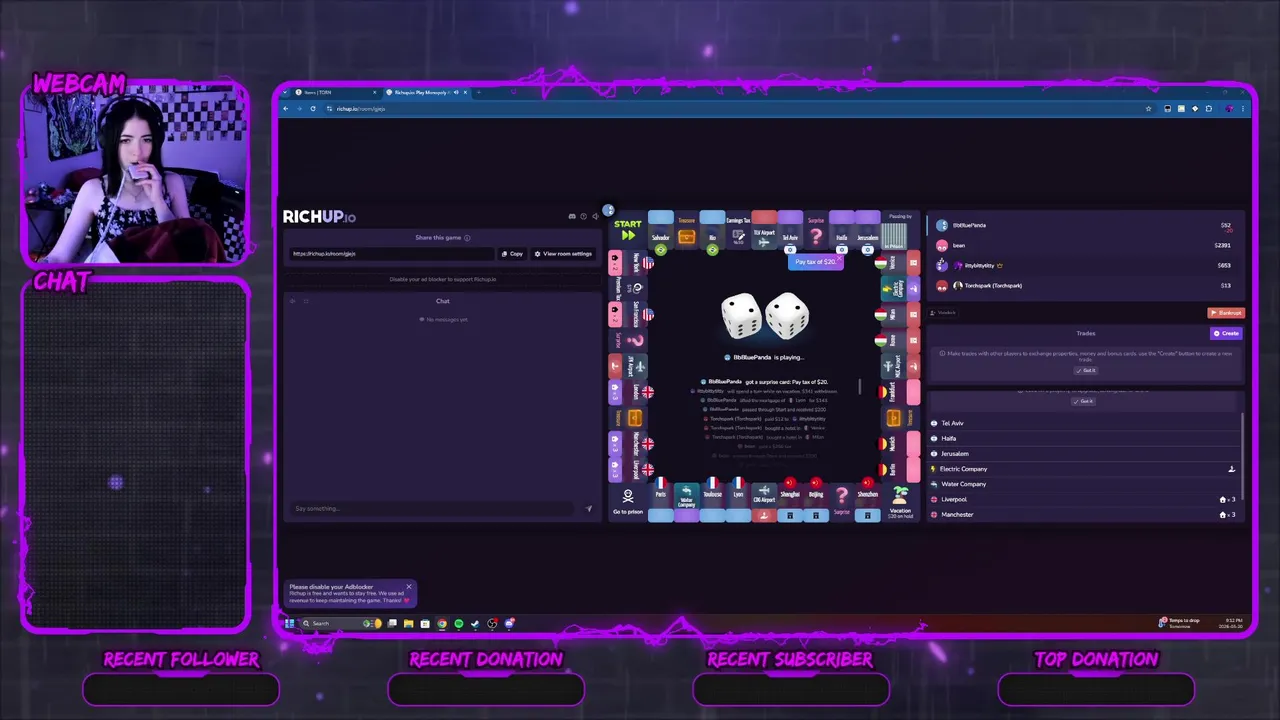Click the Premium Tax tile
The image size is (1280, 720).
pyautogui.click(x=628, y=289)
